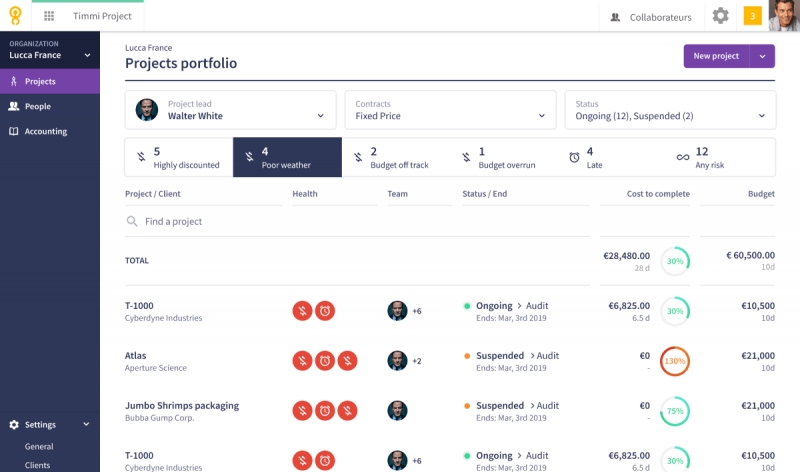Toggle the Highly discounted risk filter
Viewport: 800px width, 472px height.
[178, 157]
